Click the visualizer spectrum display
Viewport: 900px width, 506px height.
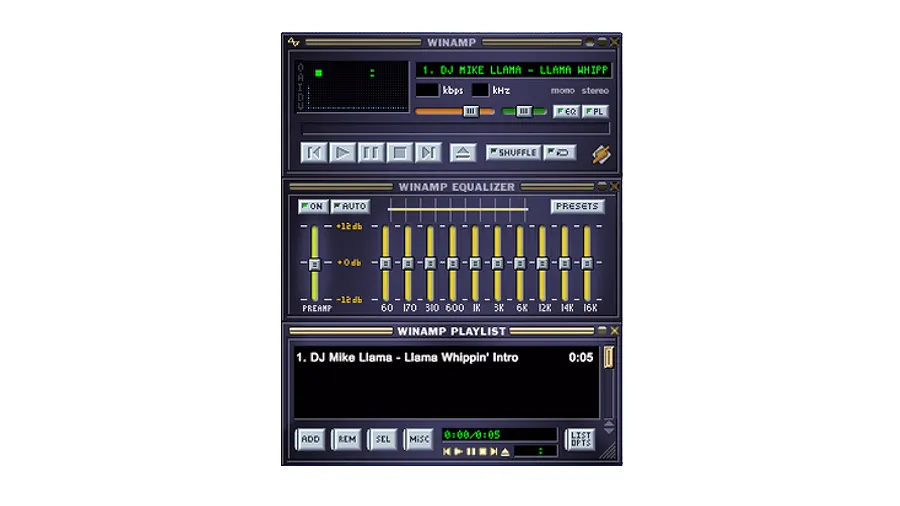click(x=358, y=98)
